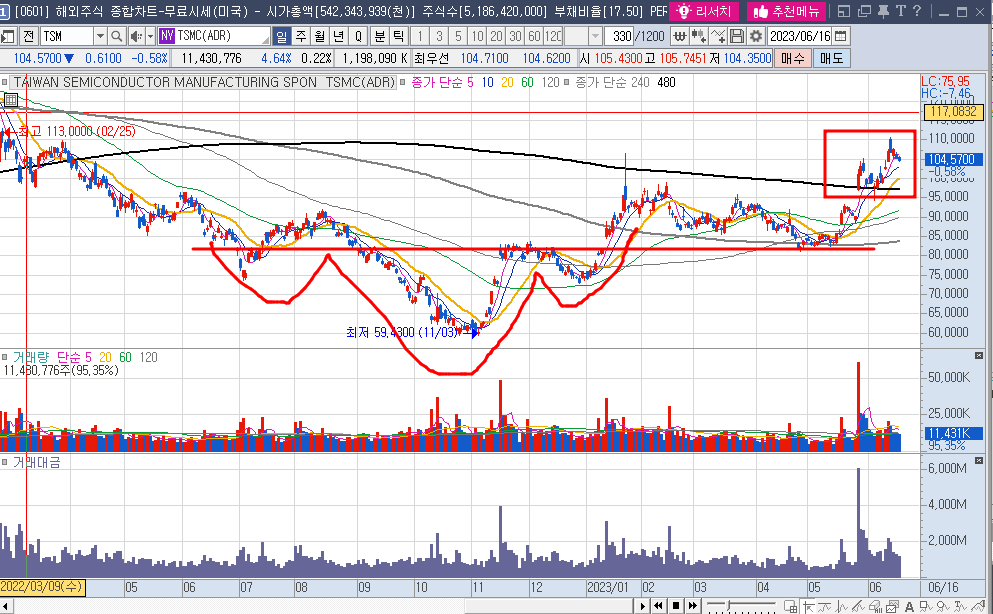Select the yearly (년) chart period
Screen dimensions: 993x614
click(338, 36)
